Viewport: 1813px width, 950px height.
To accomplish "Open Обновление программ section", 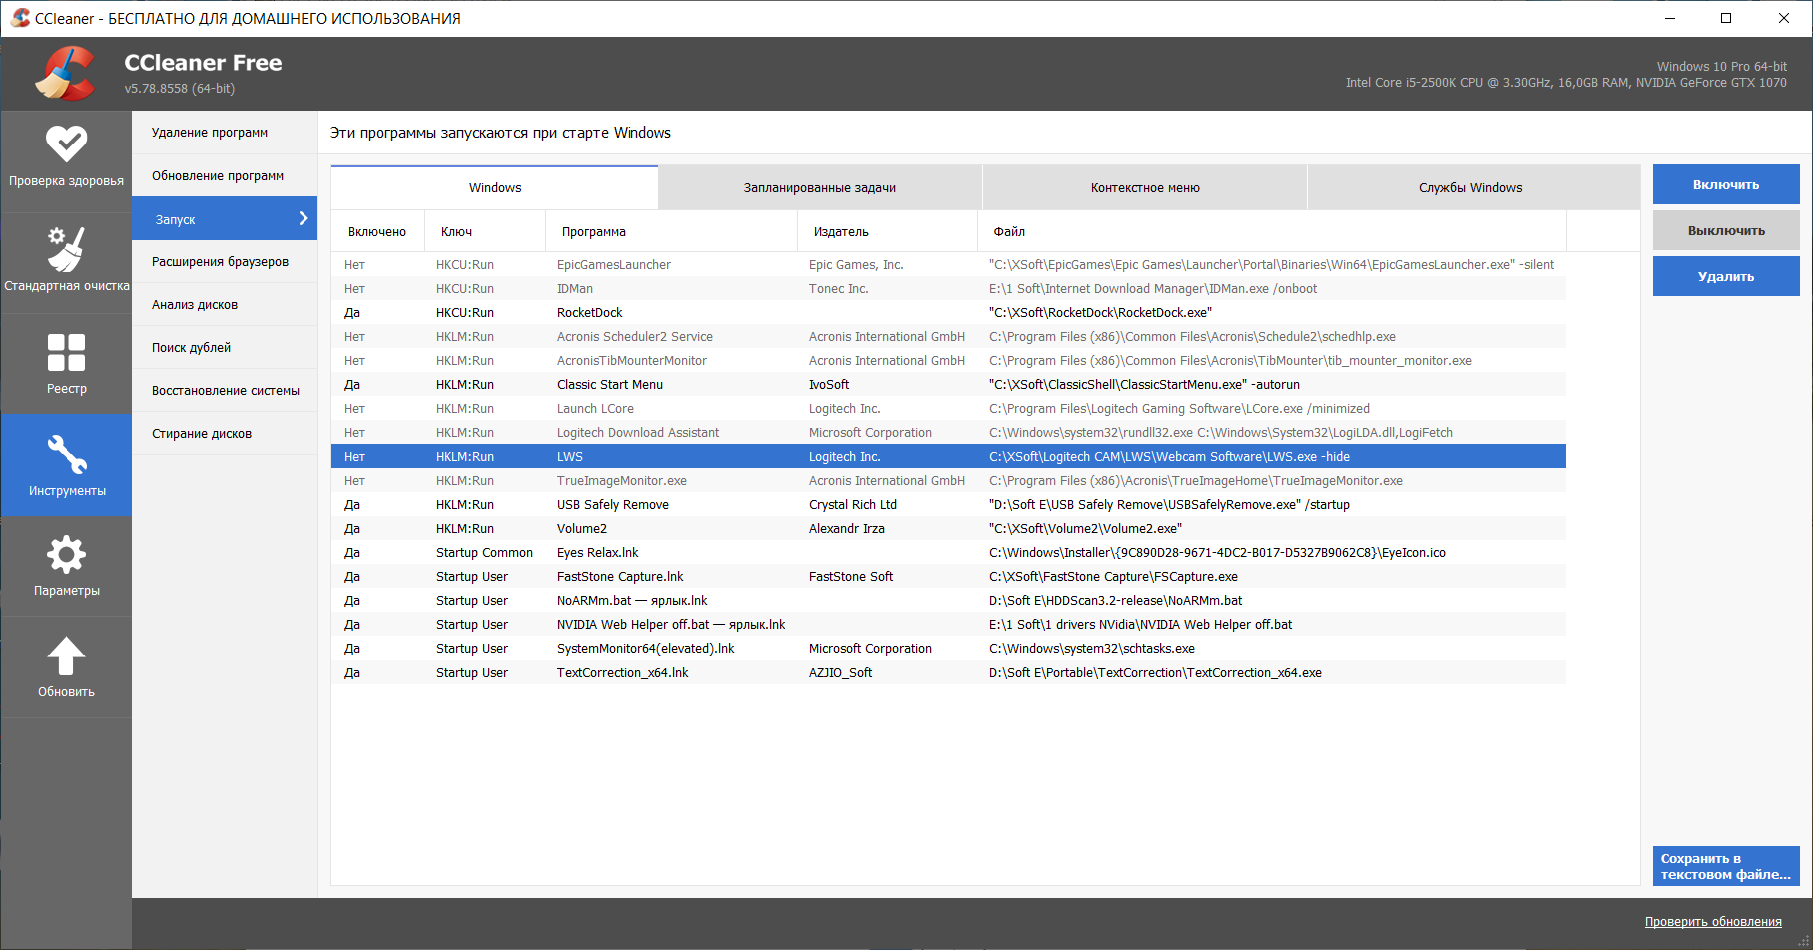I will pos(224,176).
